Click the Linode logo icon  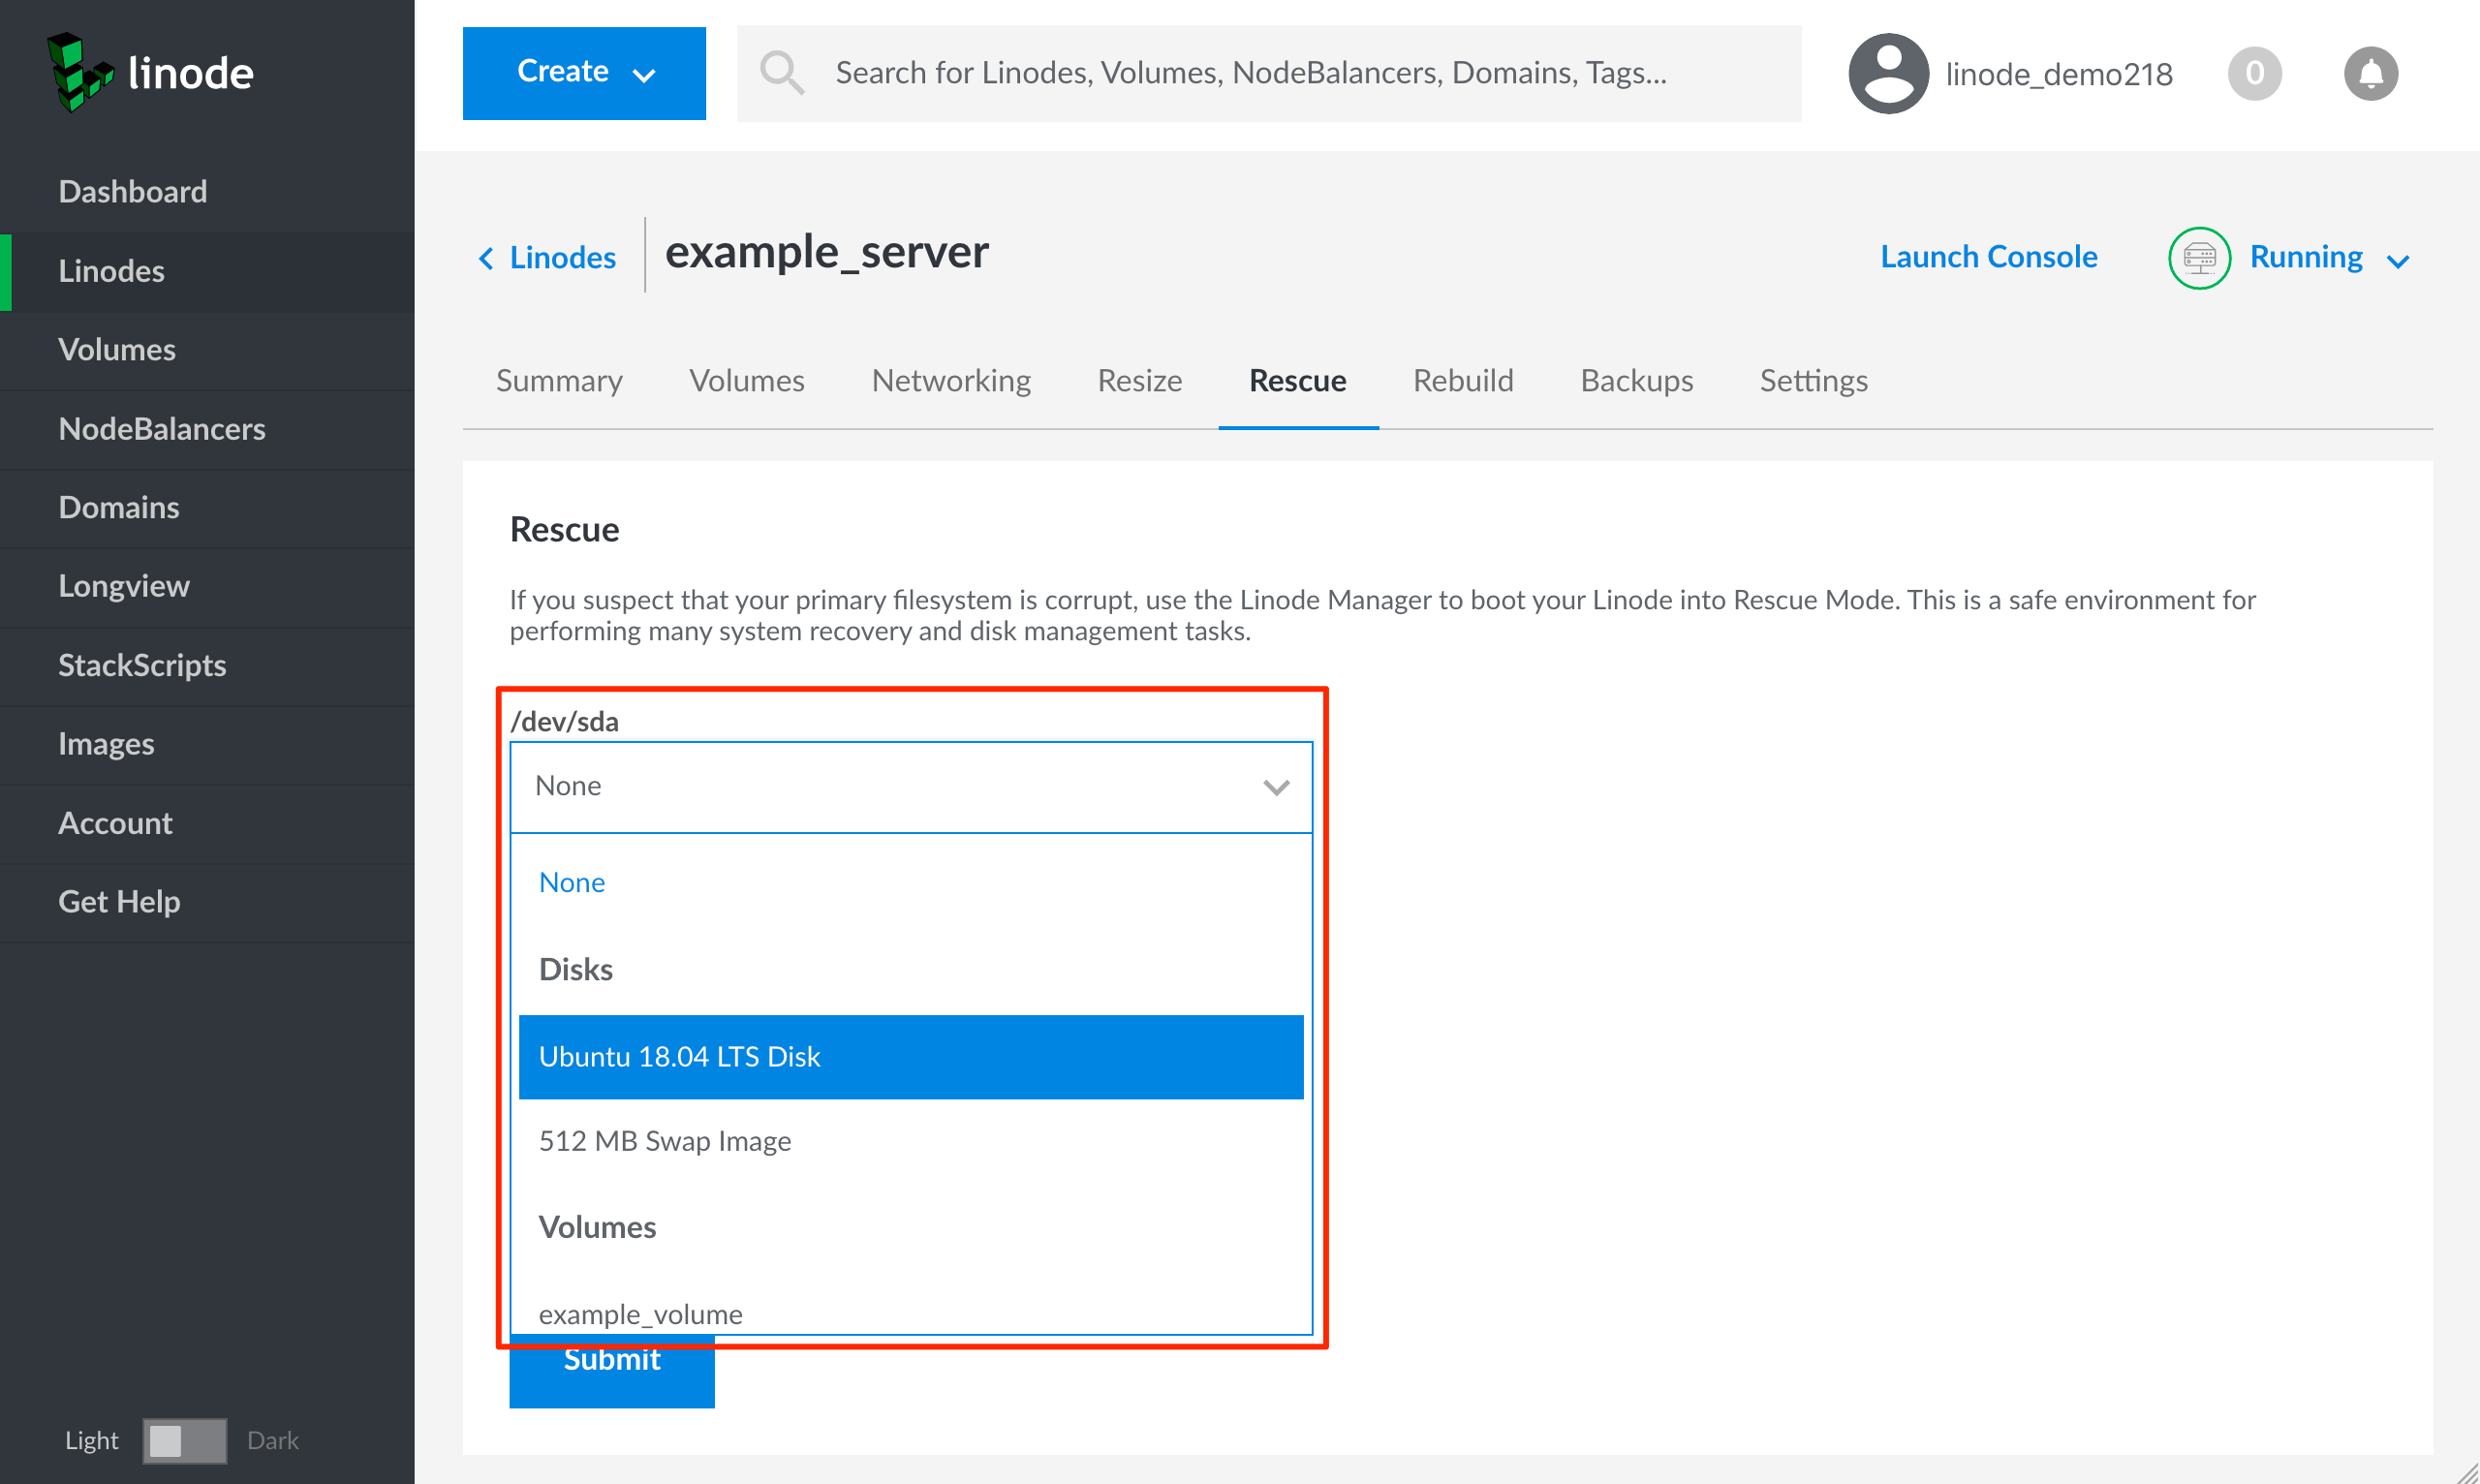80,72
